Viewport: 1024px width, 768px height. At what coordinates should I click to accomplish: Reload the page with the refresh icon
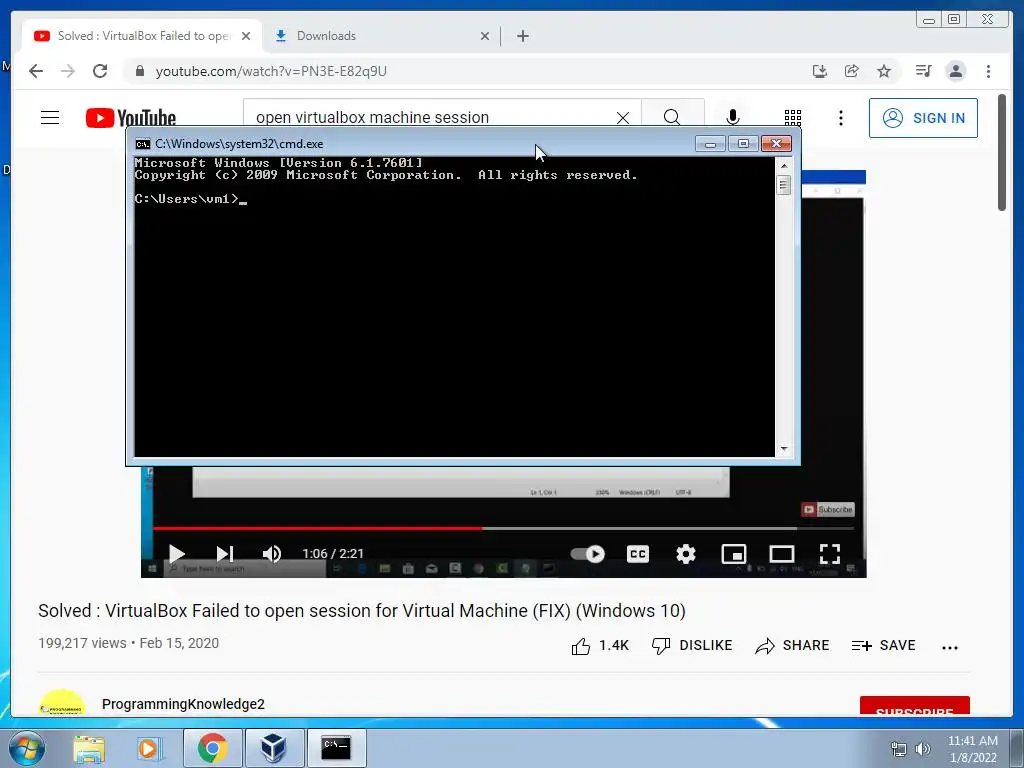pos(100,71)
